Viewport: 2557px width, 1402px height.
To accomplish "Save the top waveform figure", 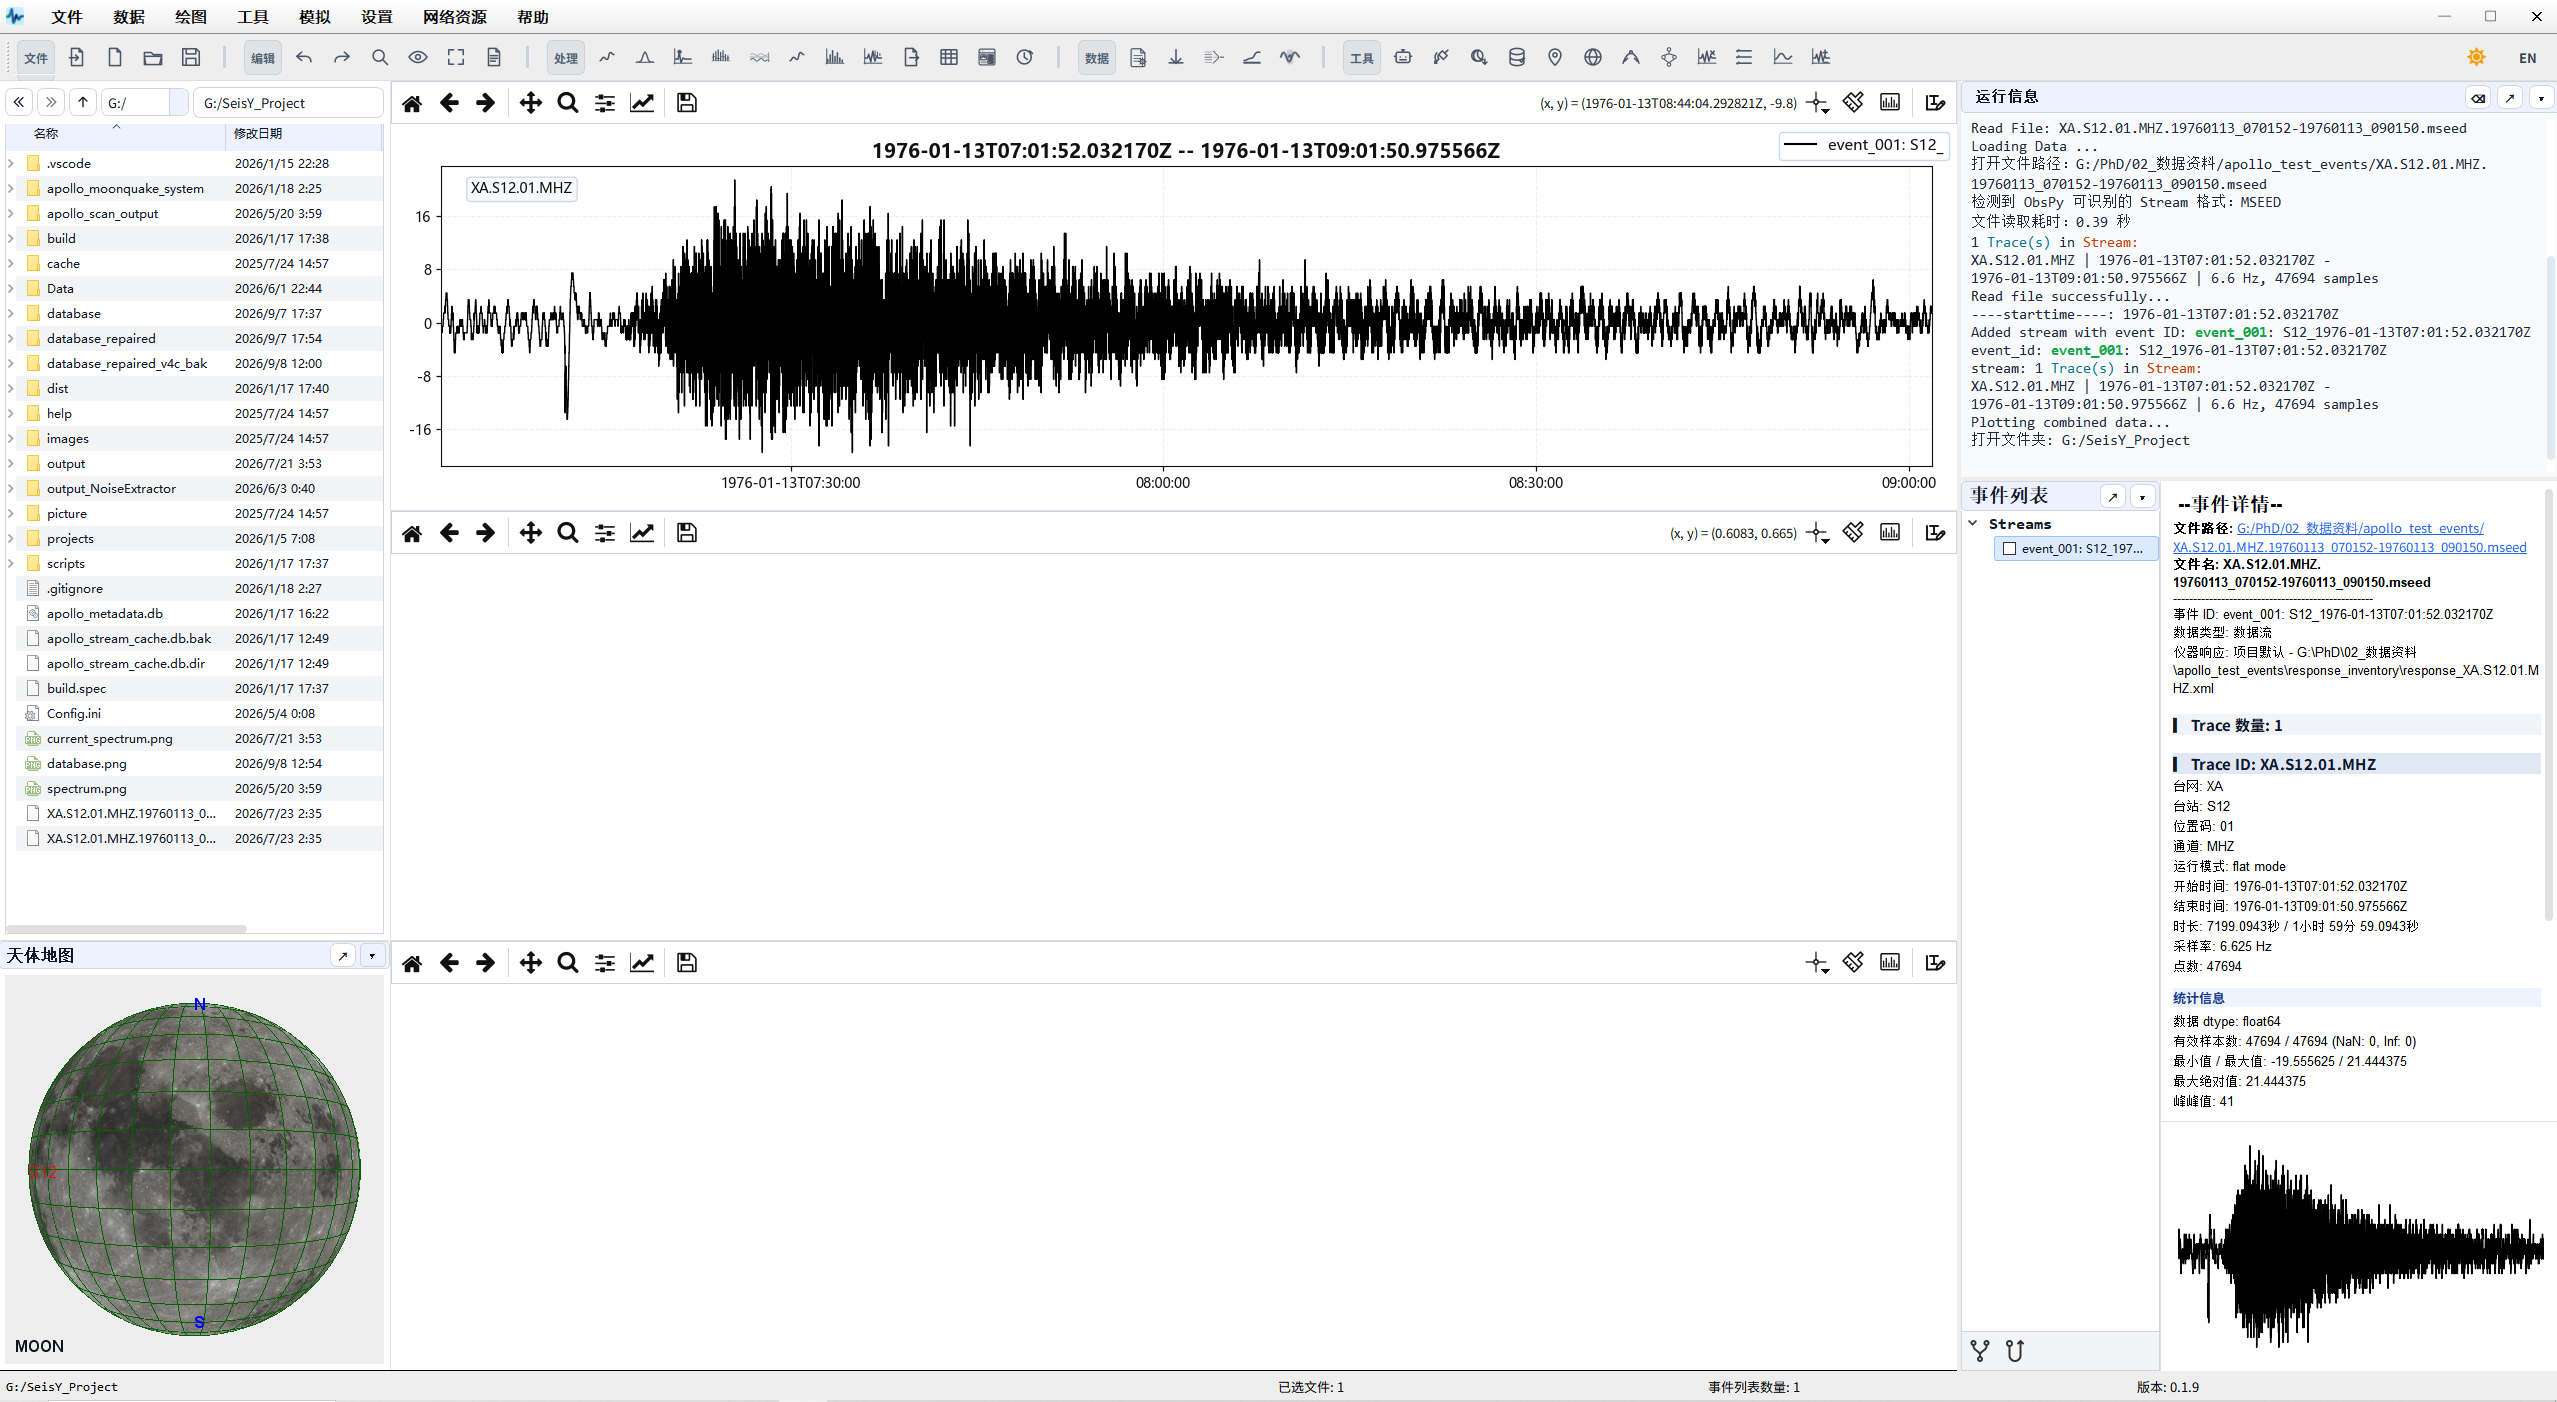I will (x=687, y=103).
